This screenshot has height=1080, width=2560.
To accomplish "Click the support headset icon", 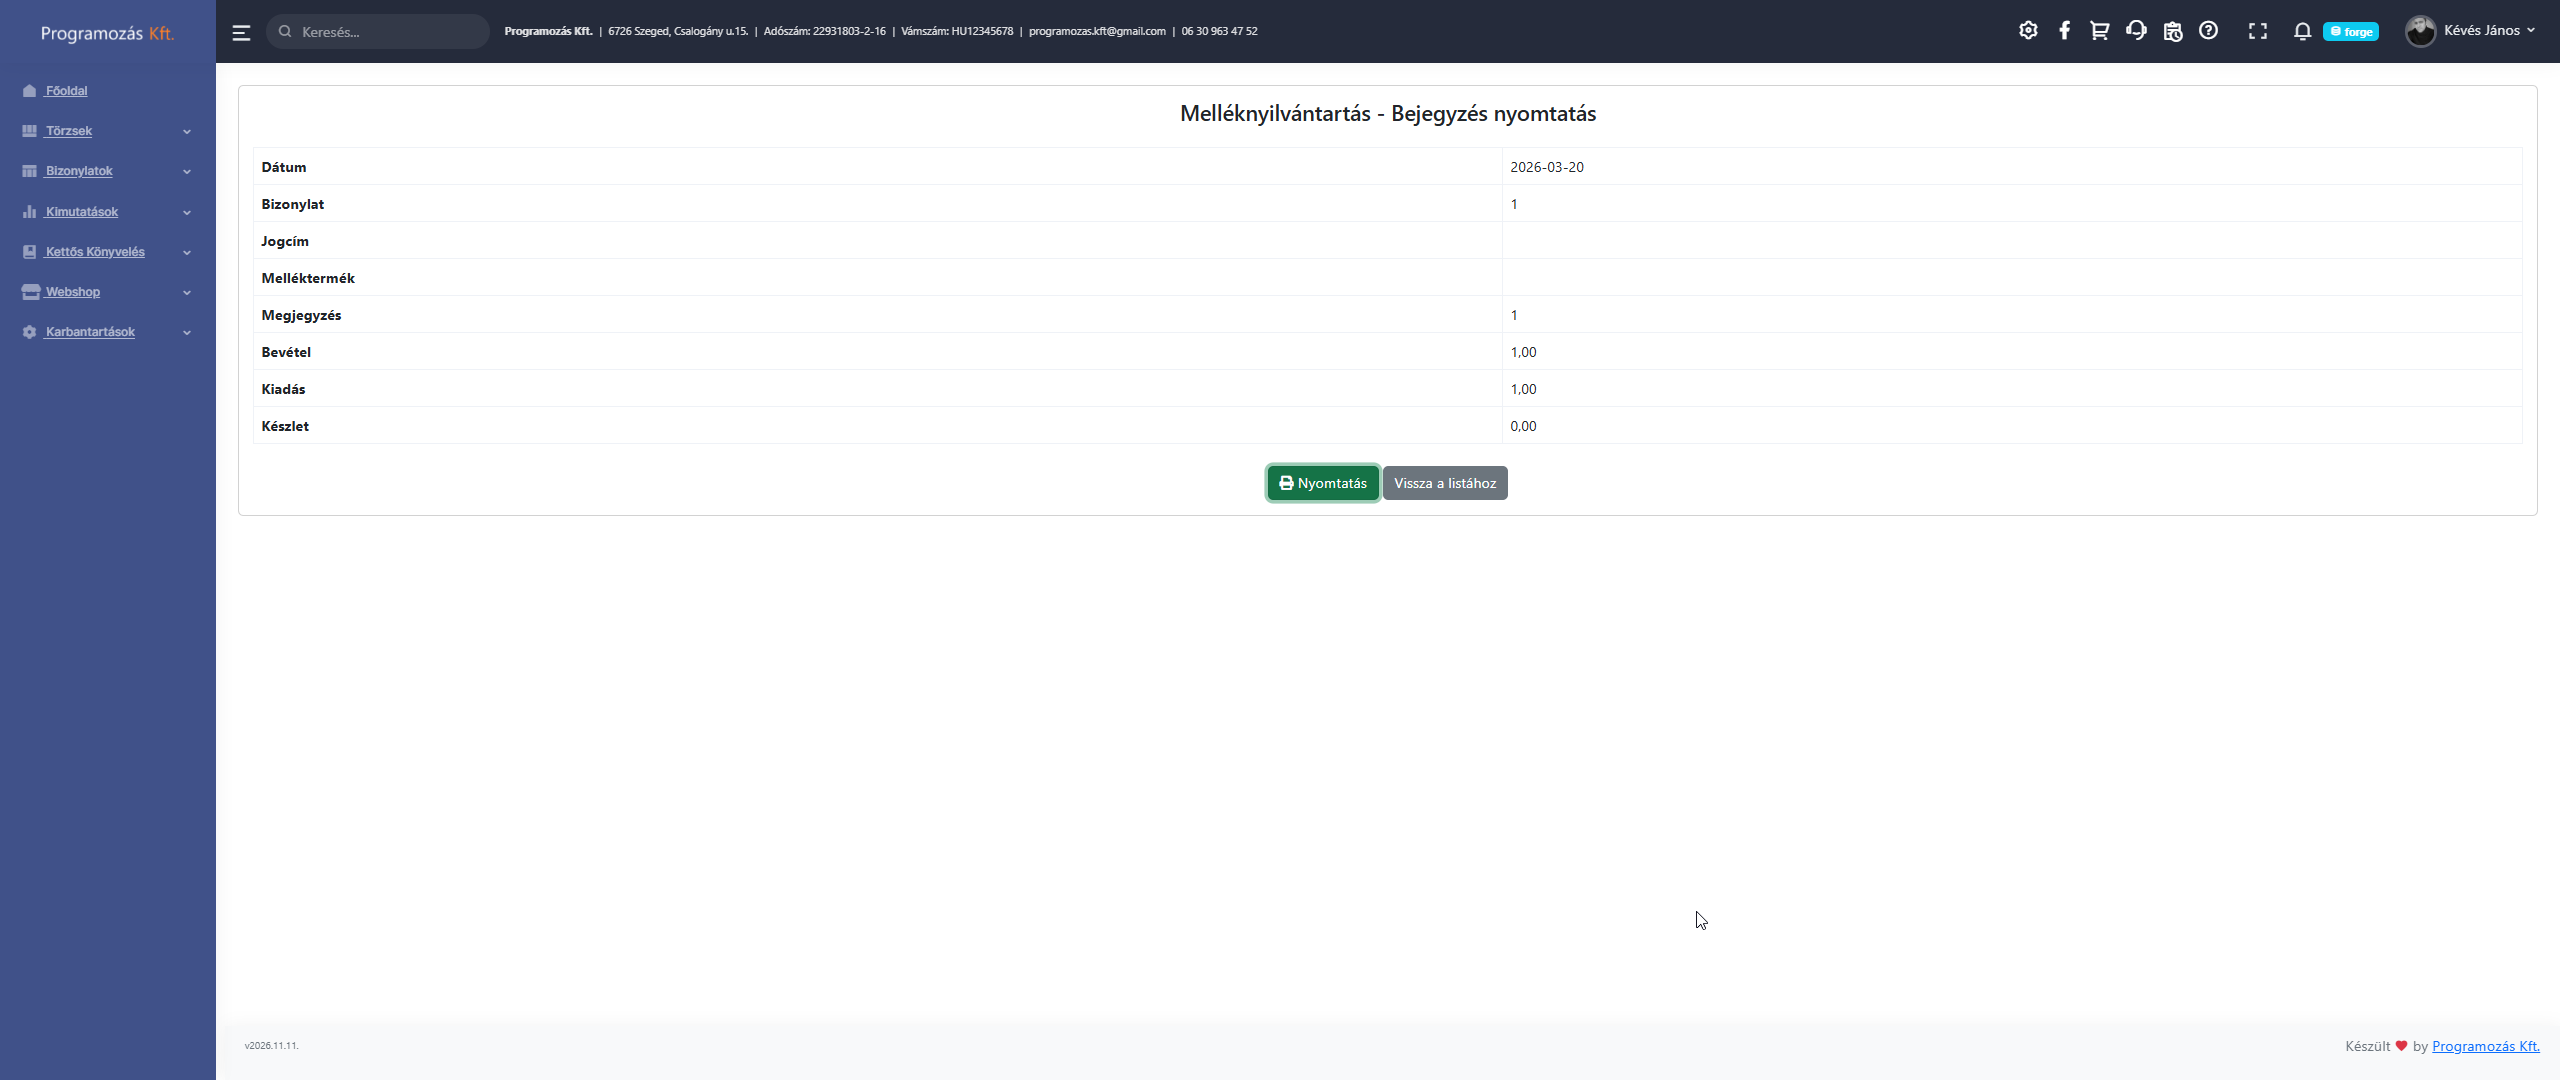I will [x=2136, y=31].
